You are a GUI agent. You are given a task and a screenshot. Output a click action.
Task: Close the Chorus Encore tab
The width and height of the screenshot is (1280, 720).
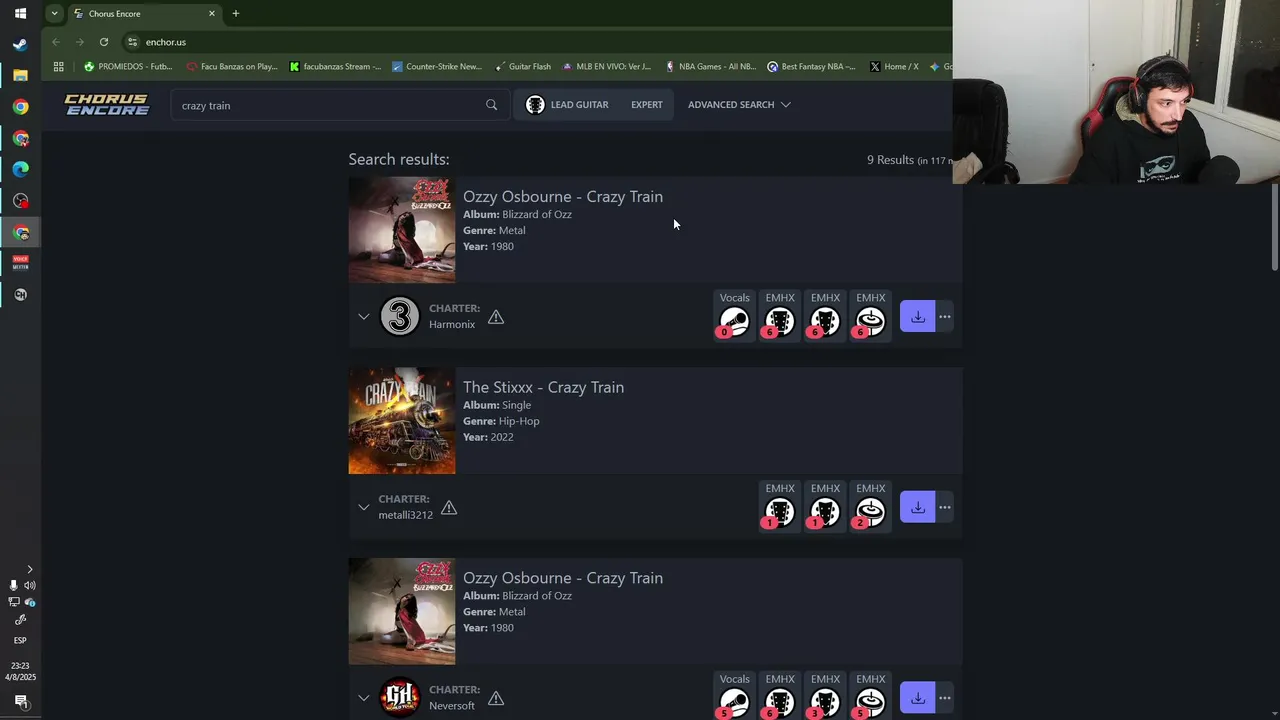212,14
